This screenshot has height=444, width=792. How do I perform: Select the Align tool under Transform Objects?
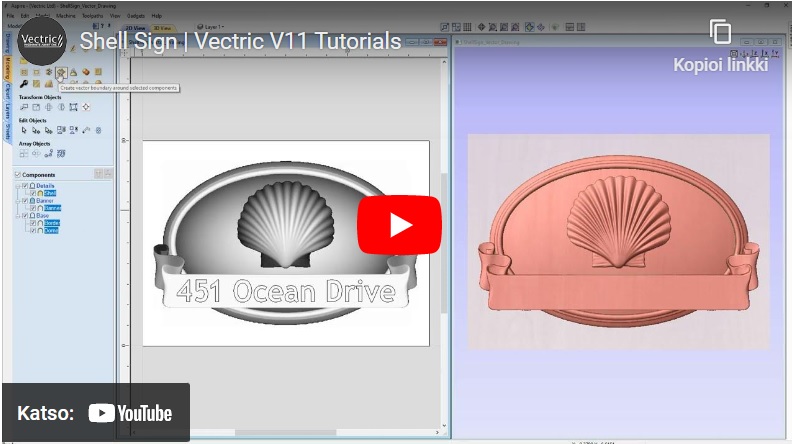click(x=86, y=107)
